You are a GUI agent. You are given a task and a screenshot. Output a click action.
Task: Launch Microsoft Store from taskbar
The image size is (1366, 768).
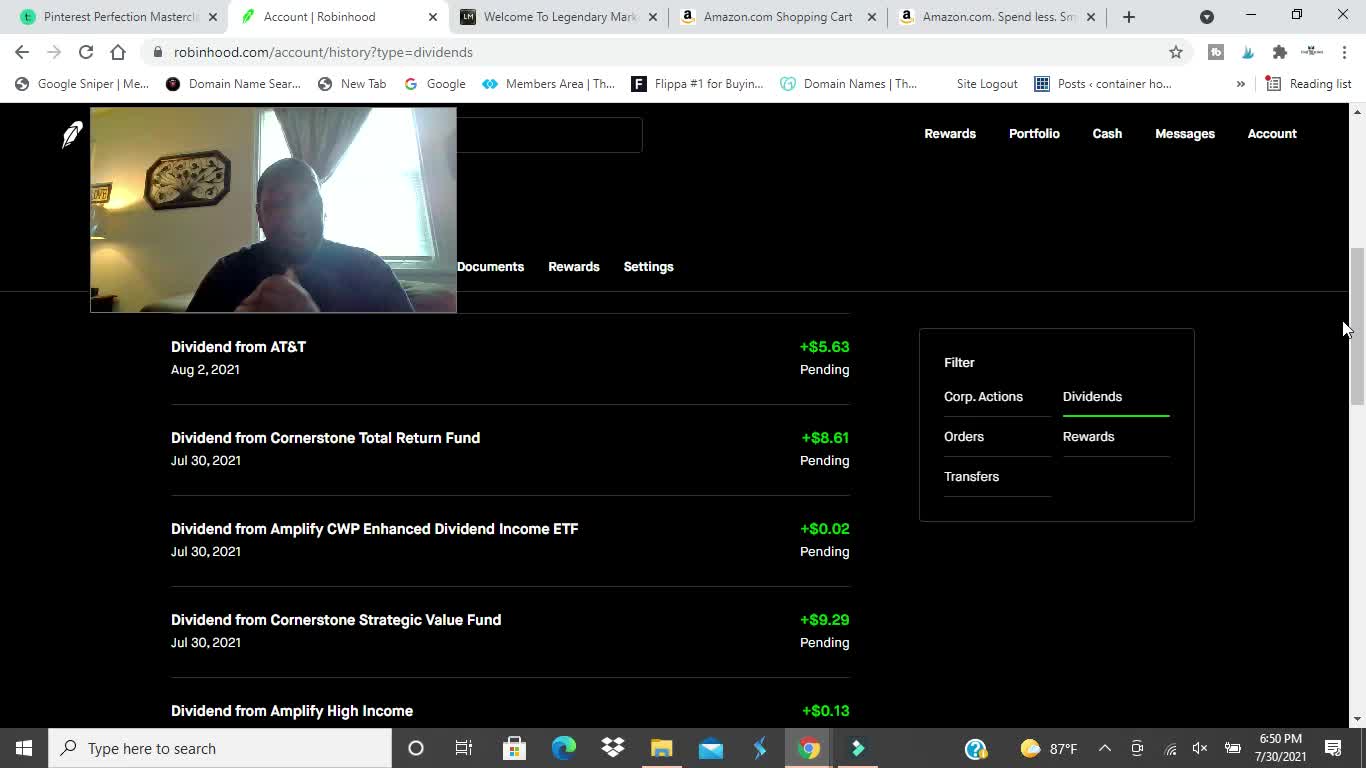[x=514, y=748]
